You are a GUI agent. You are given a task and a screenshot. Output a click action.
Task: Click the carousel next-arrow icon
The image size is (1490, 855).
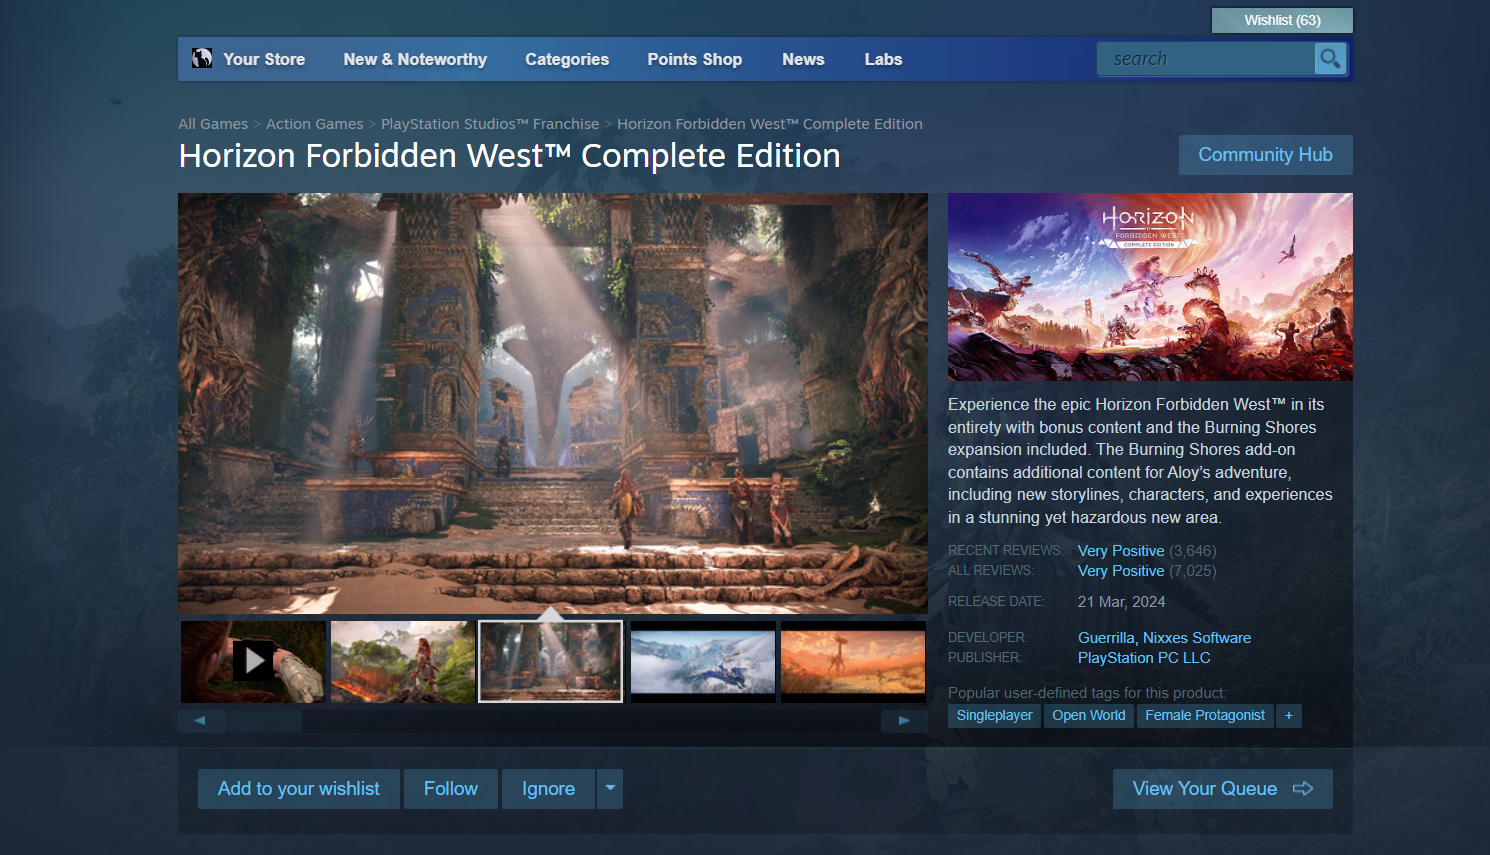coord(904,720)
